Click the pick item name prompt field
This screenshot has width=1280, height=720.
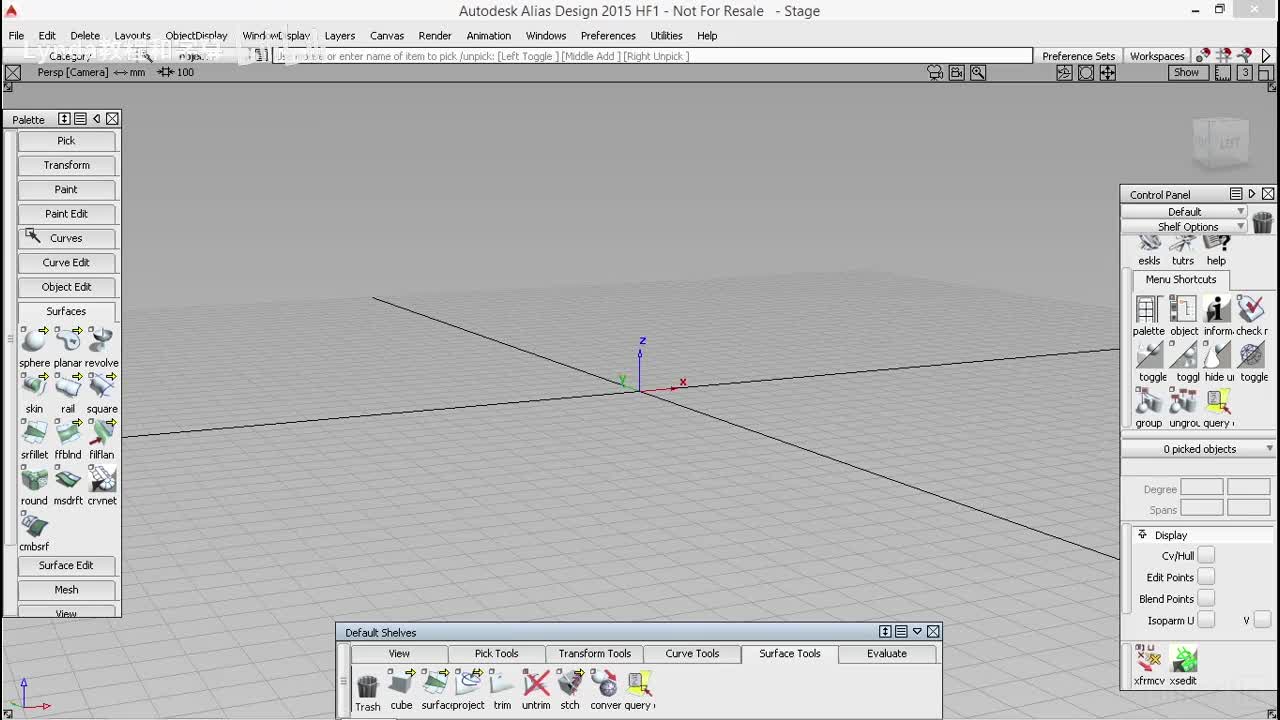click(652, 56)
